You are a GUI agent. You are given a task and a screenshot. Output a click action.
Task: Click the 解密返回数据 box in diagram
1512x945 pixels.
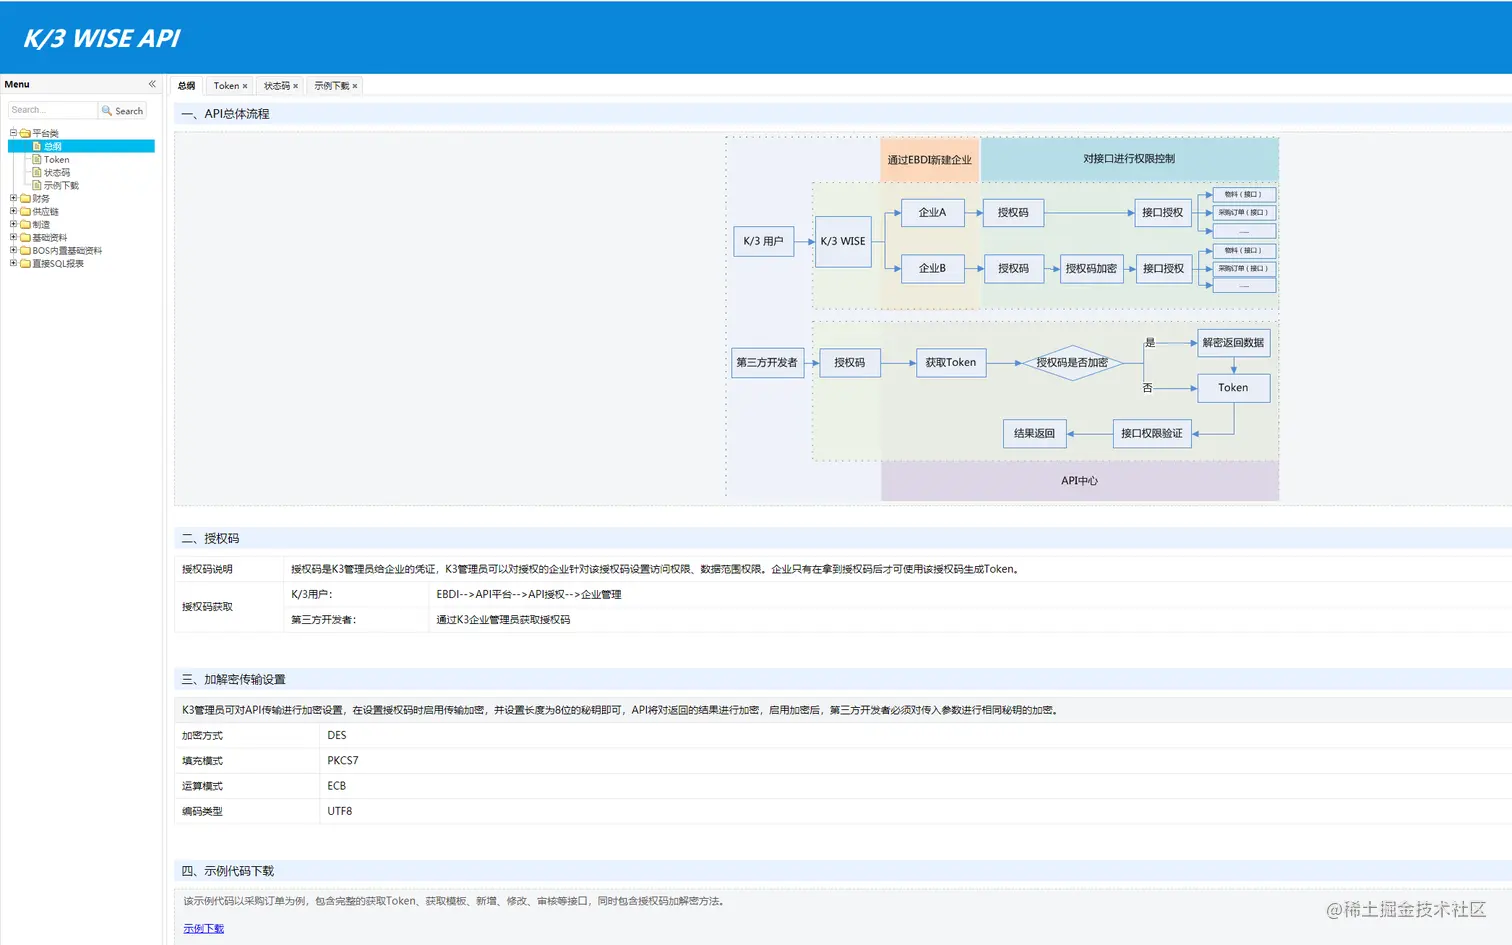pos(1233,342)
